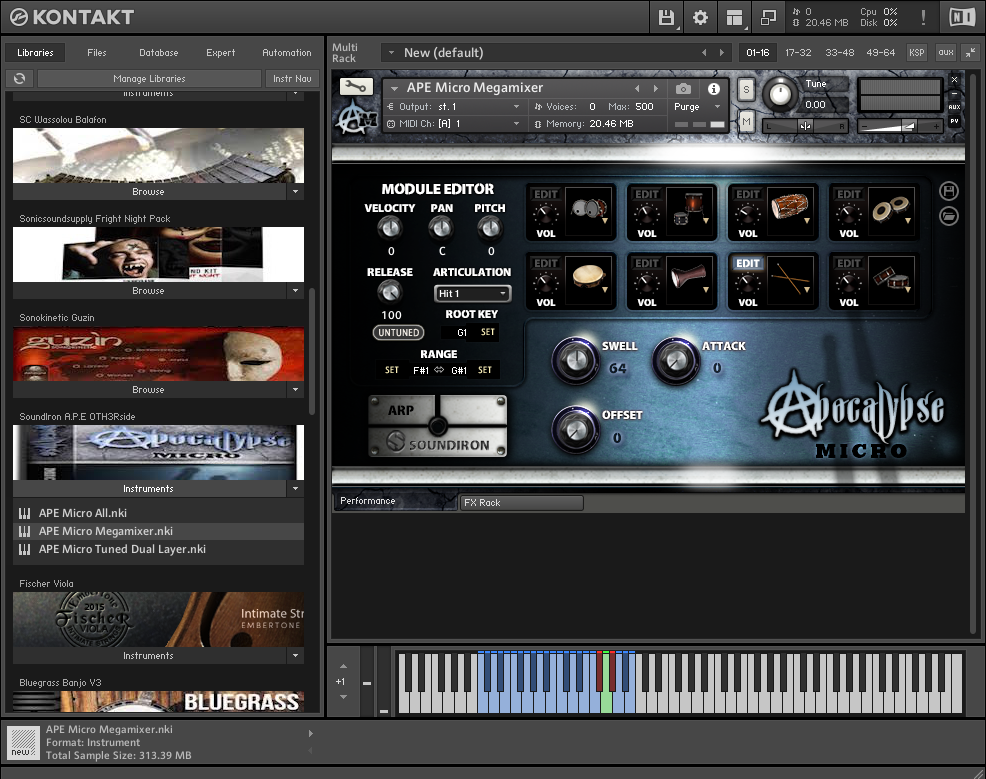Click the exclamation mark panic icon
Image resolution: width=986 pixels, height=779 pixels.
923,17
